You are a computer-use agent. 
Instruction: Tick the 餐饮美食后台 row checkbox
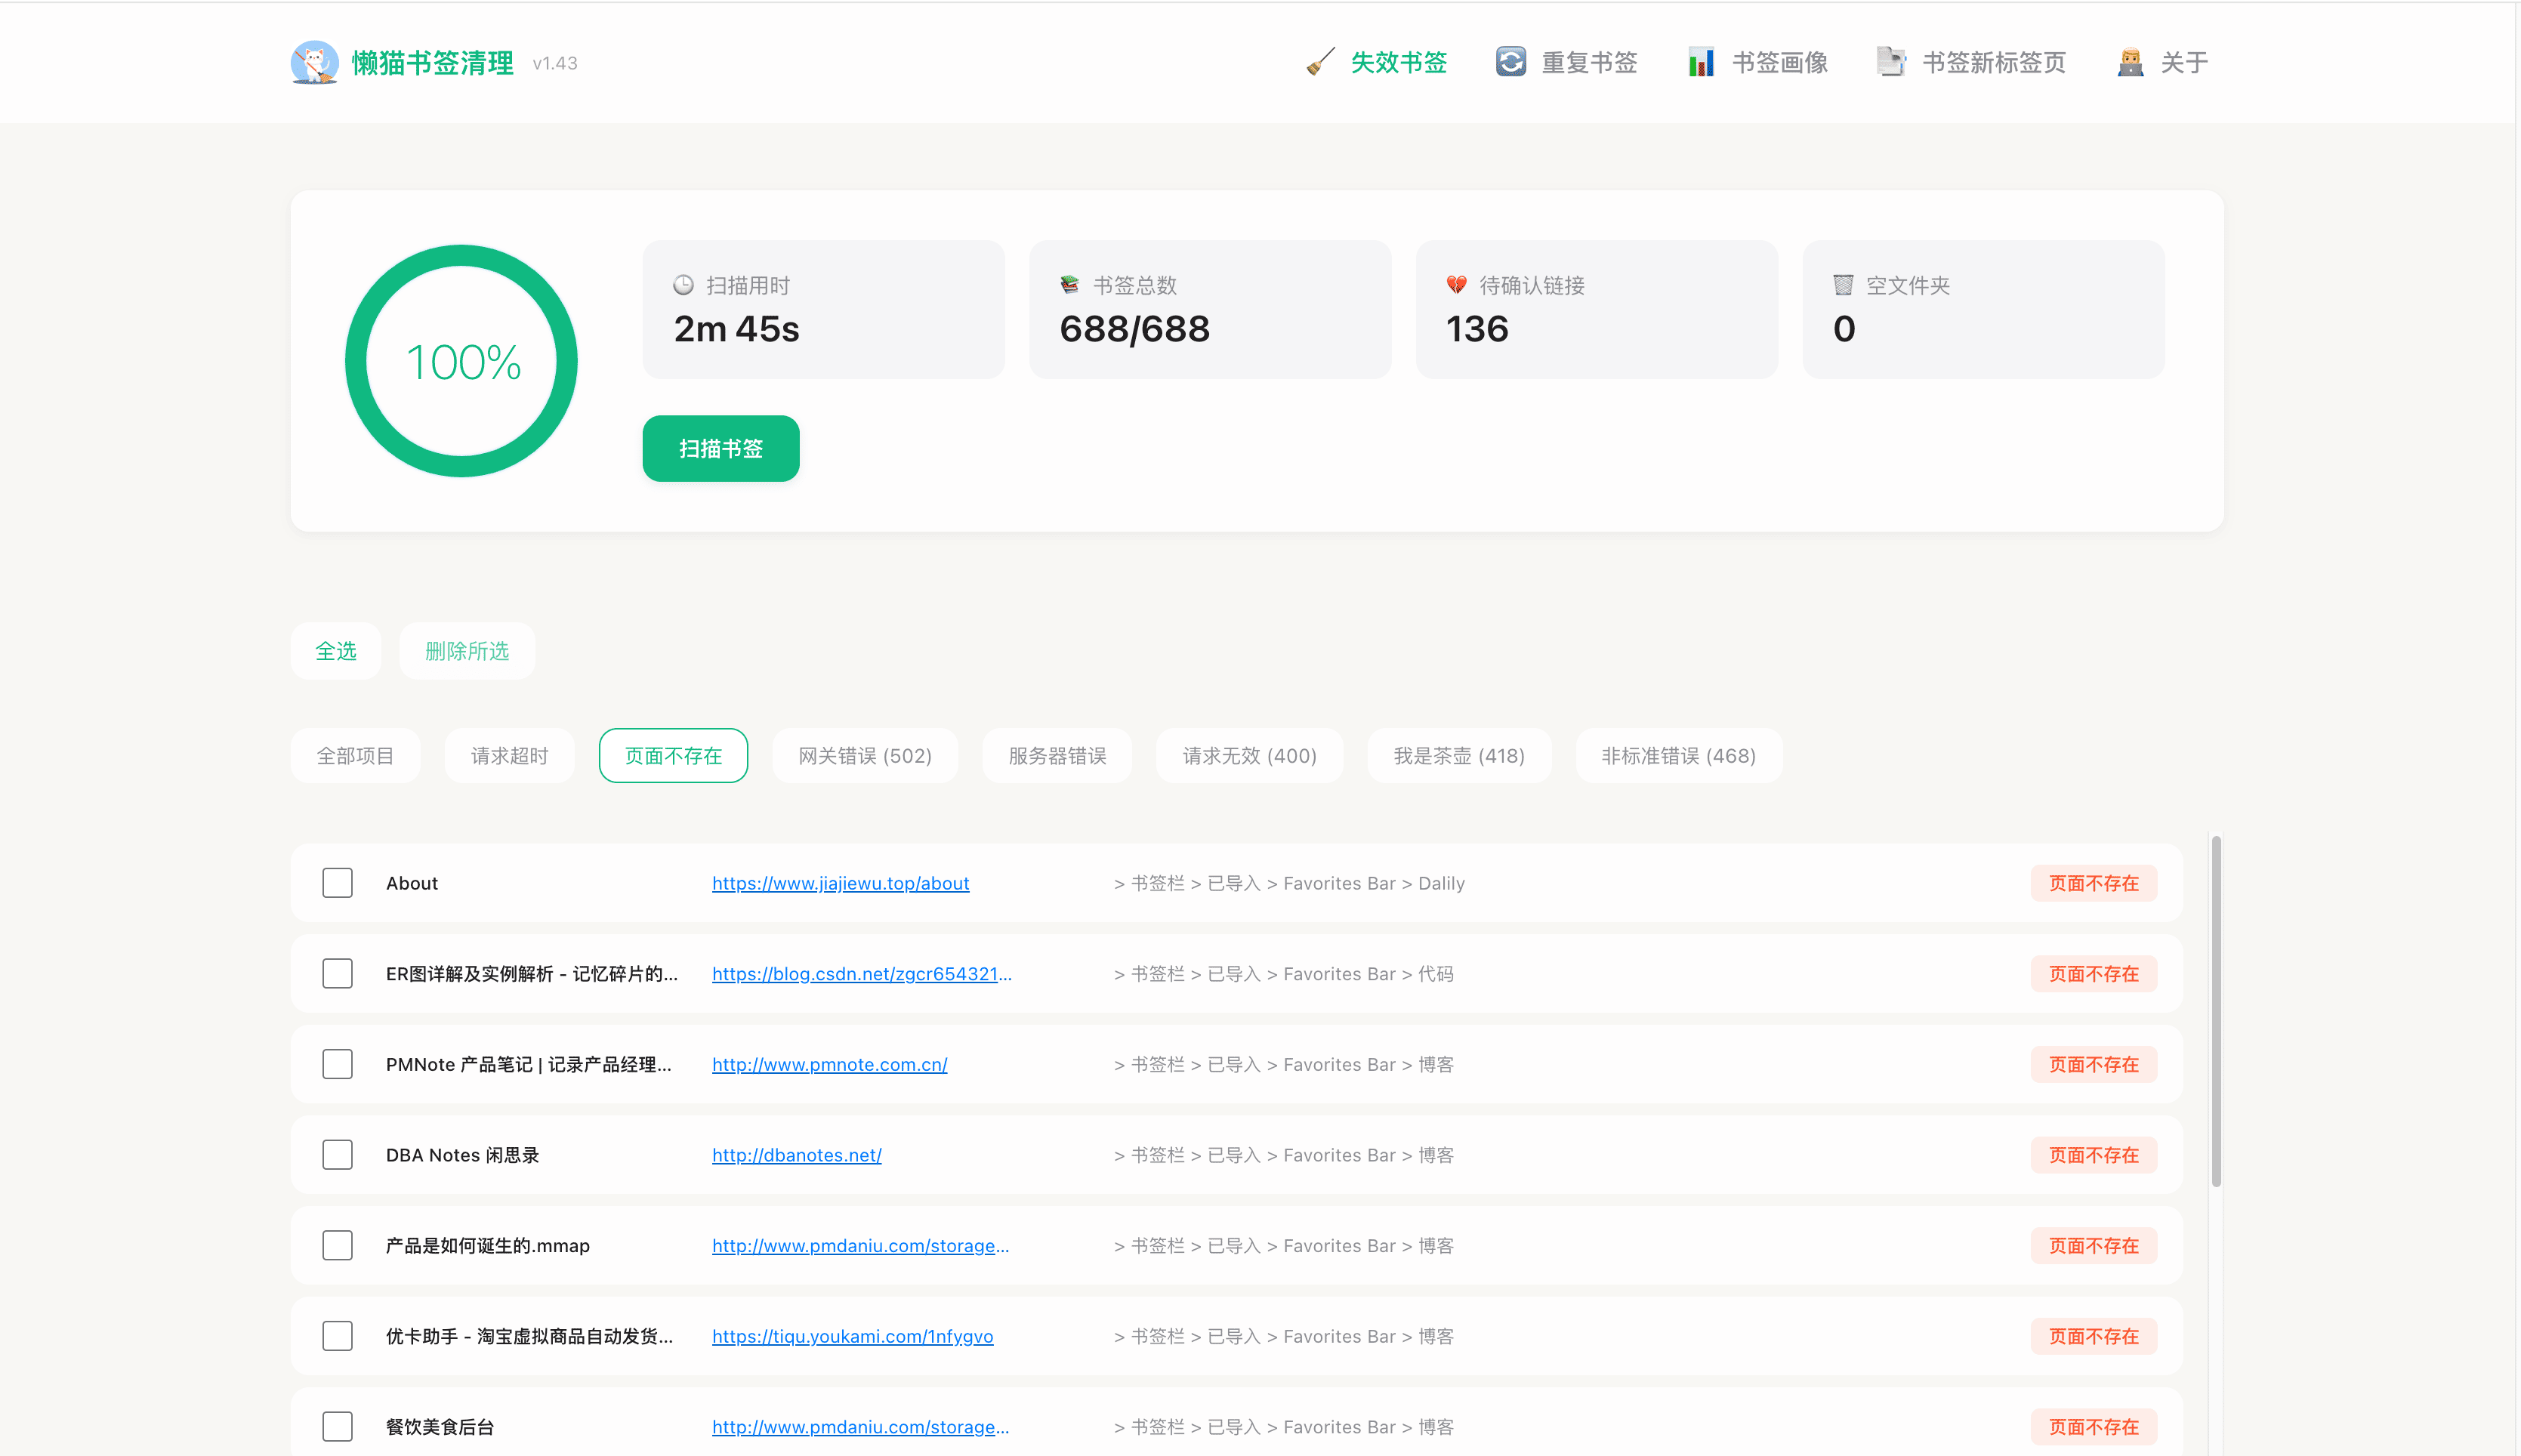[337, 1426]
